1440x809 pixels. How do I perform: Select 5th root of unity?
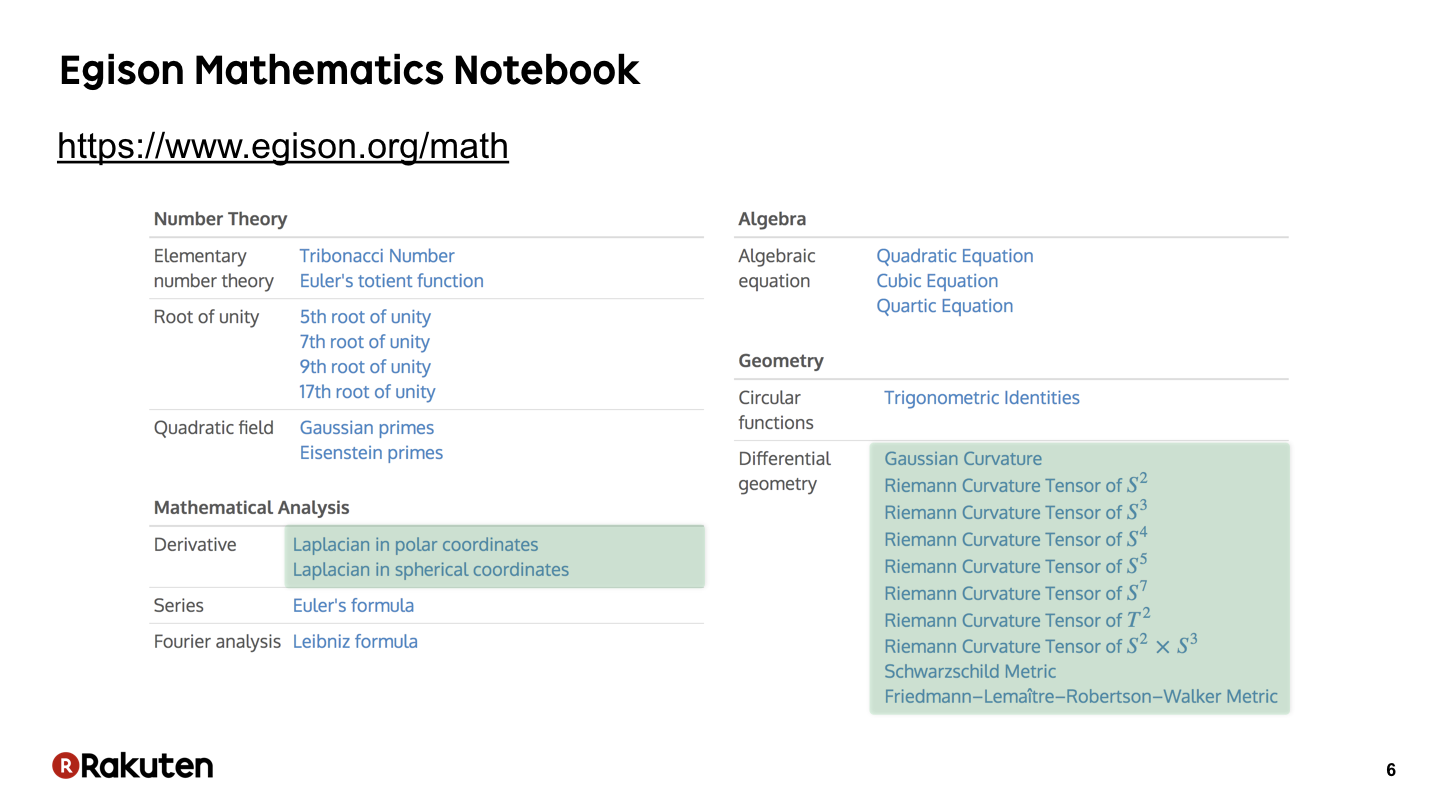(365, 317)
